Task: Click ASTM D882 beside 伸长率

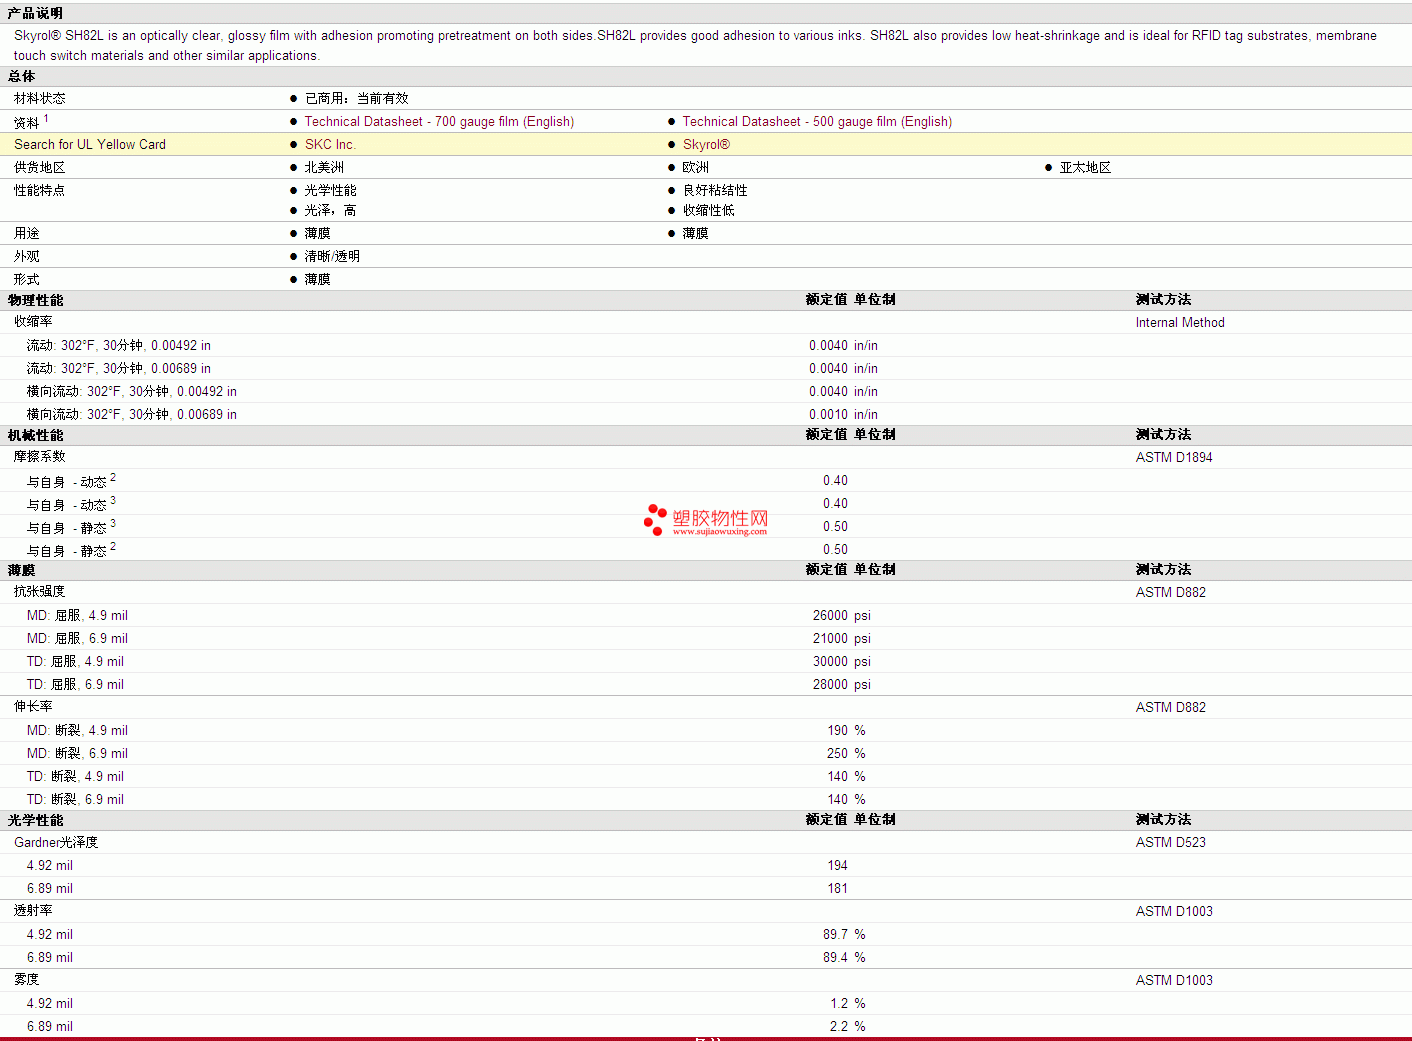Action: [x=1171, y=707]
